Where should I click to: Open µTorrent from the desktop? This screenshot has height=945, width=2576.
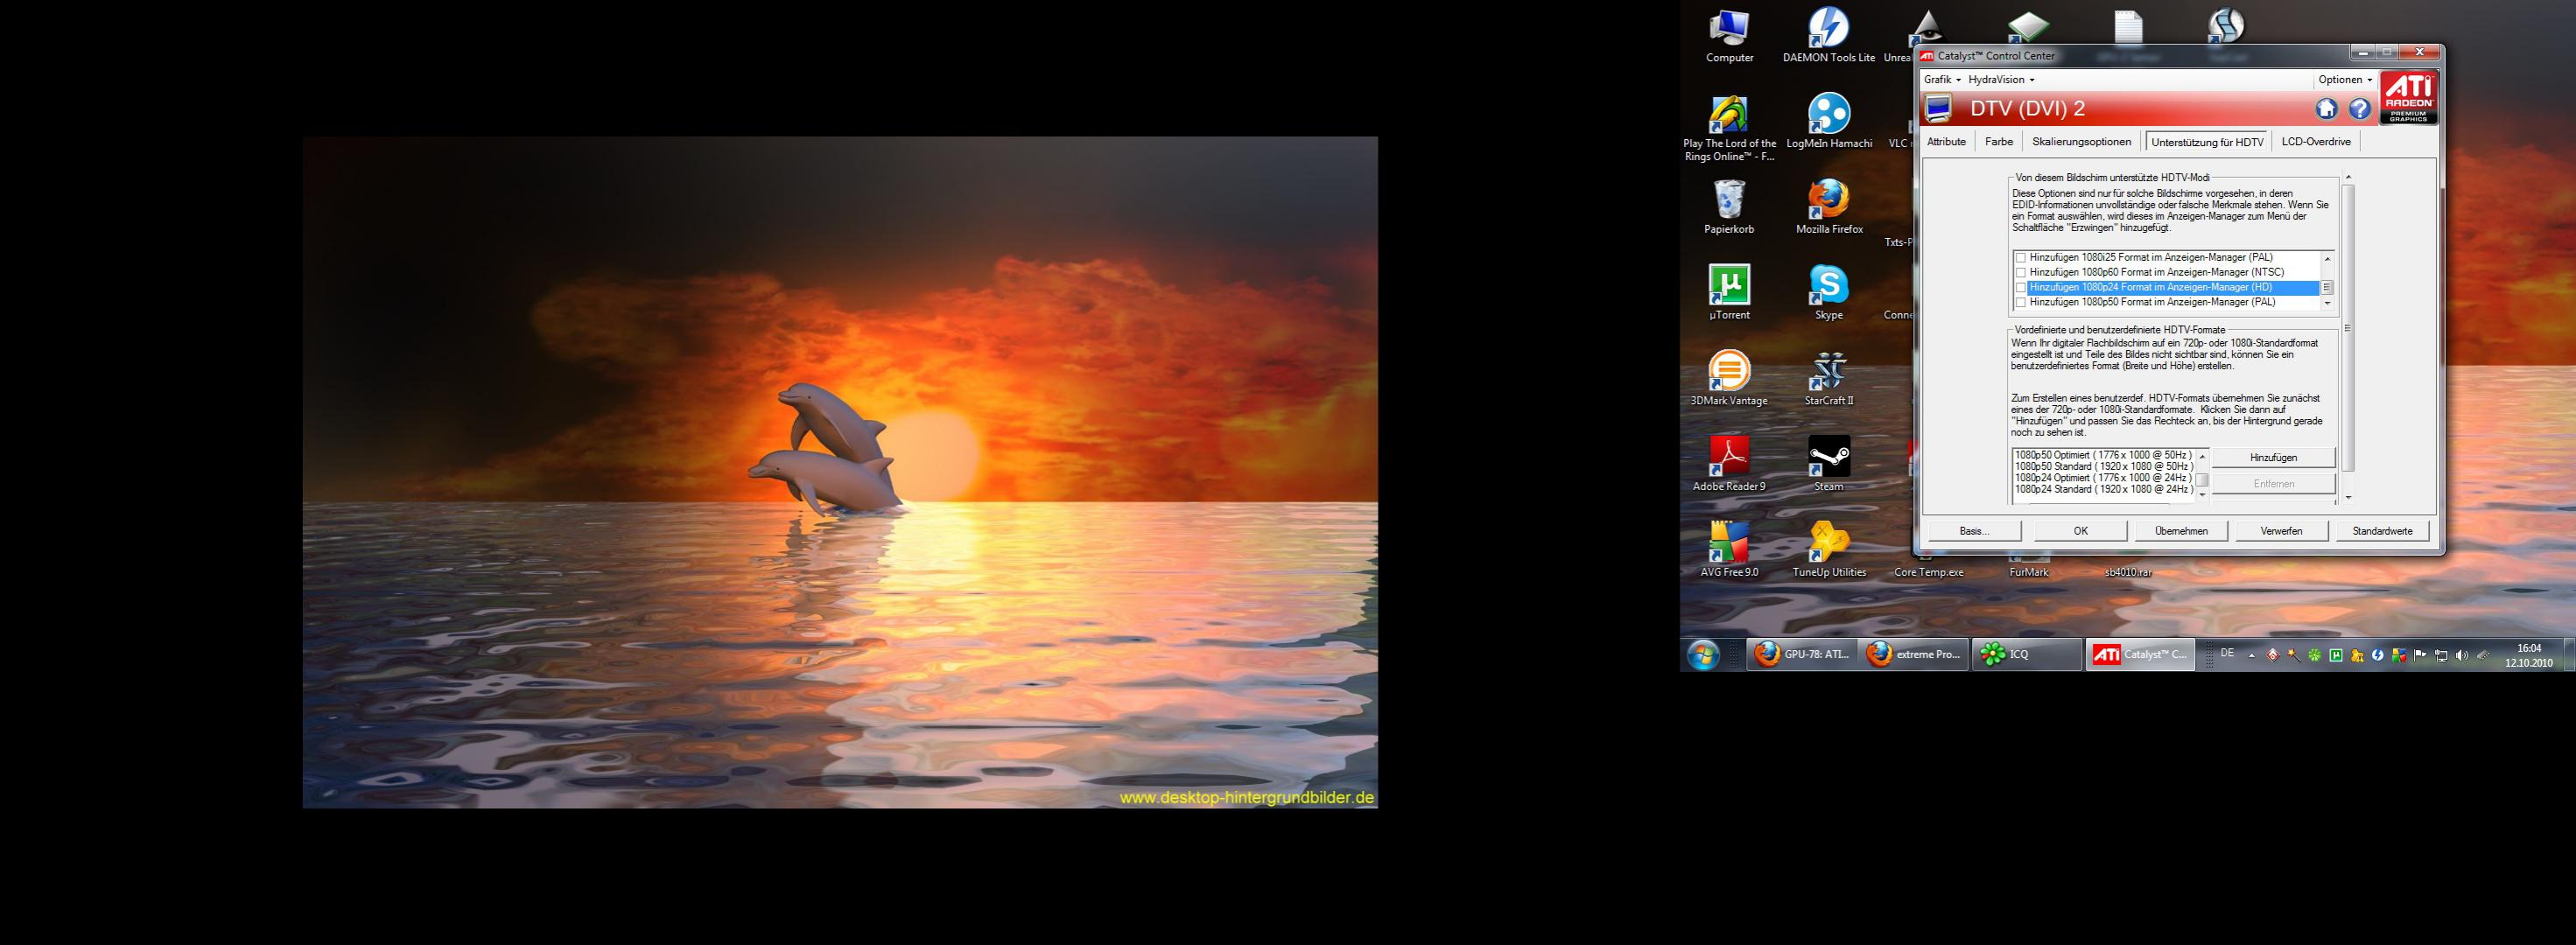click(x=1729, y=286)
